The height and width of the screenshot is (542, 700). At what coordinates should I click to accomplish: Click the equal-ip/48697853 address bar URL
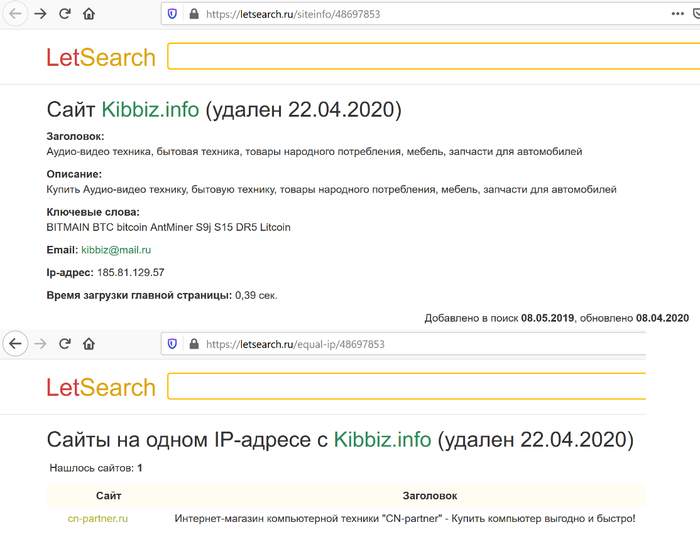pos(295,344)
